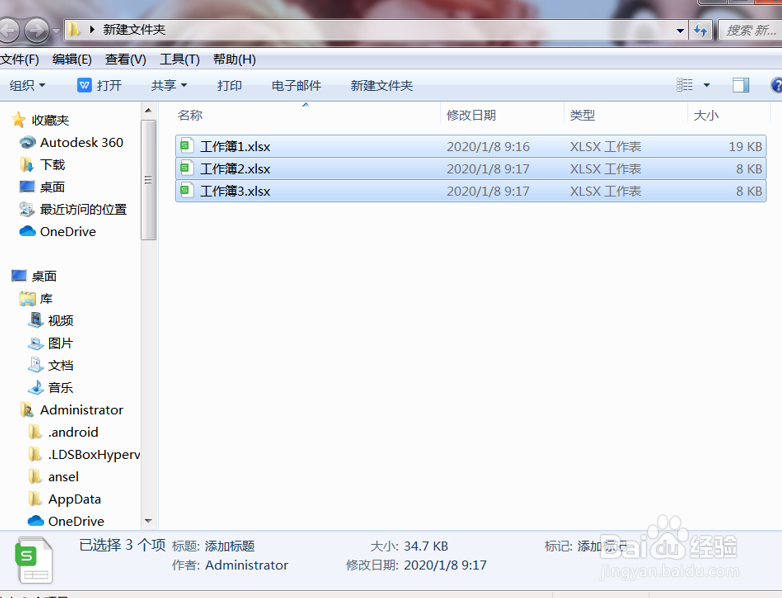Open the 文件(F) menu
The image size is (782, 598).
[19, 59]
